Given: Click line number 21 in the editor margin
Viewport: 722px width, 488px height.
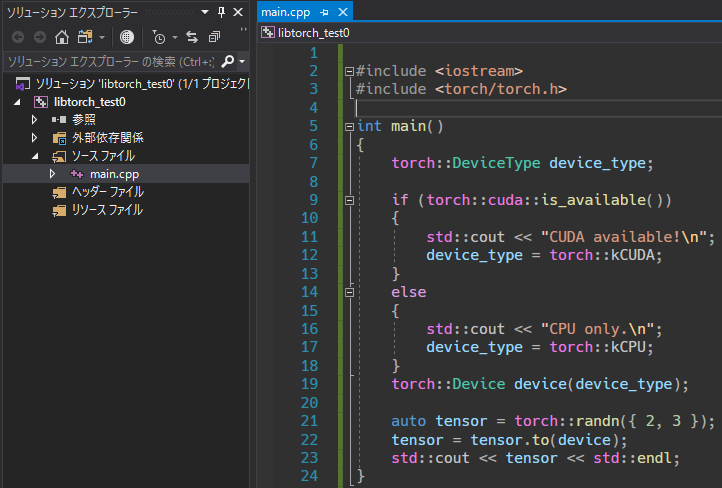Looking at the screenshot, I should tap(309, 421).
